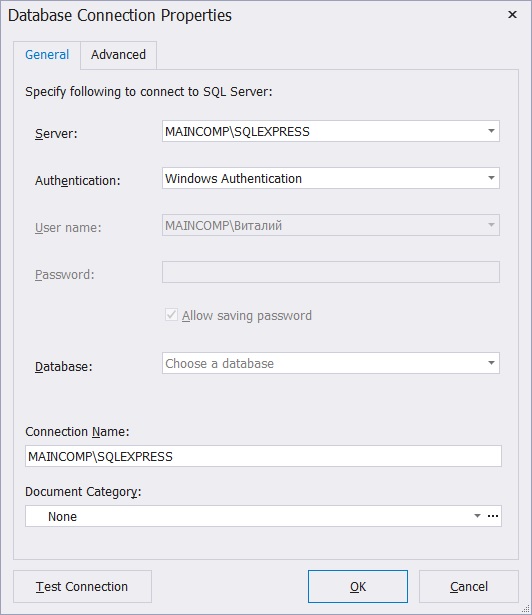
Task: Click the Test Connection button
Action: 82,586
